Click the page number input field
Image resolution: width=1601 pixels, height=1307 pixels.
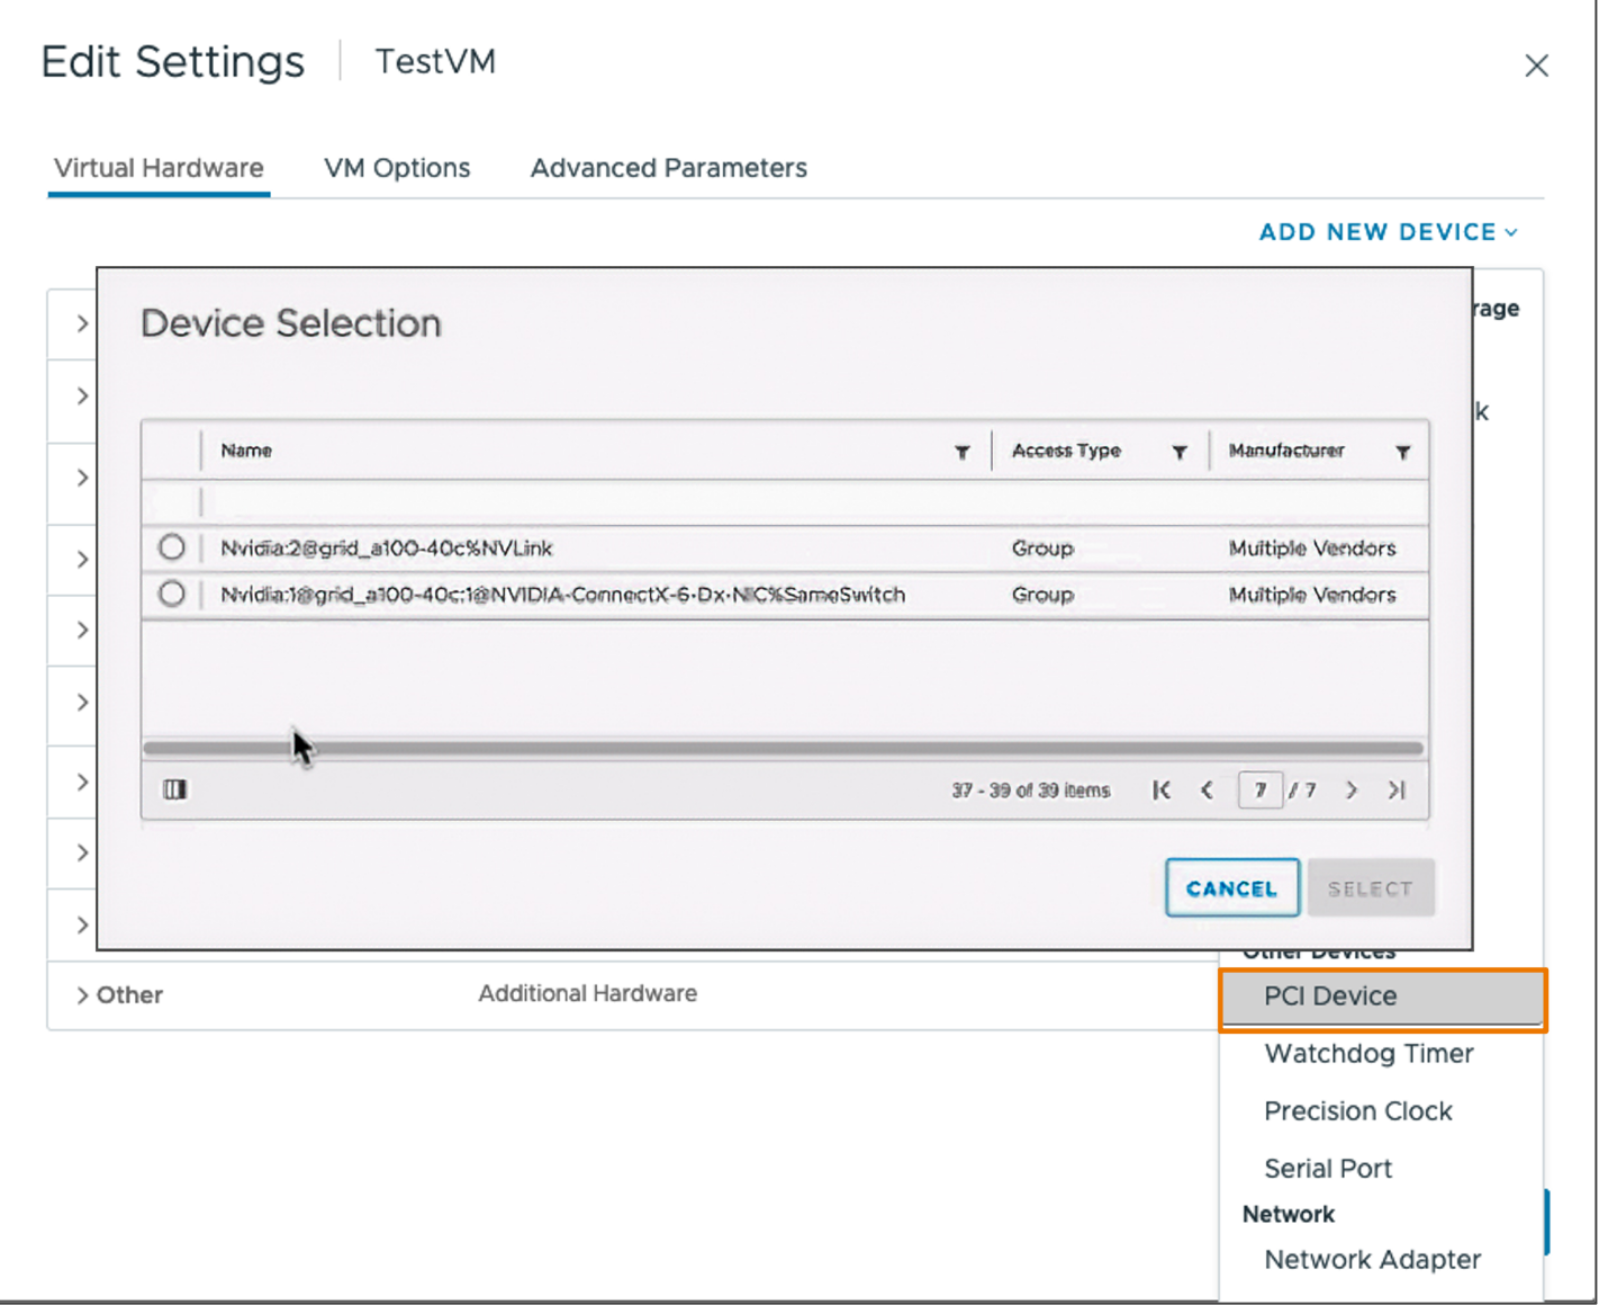point(1259,790)
